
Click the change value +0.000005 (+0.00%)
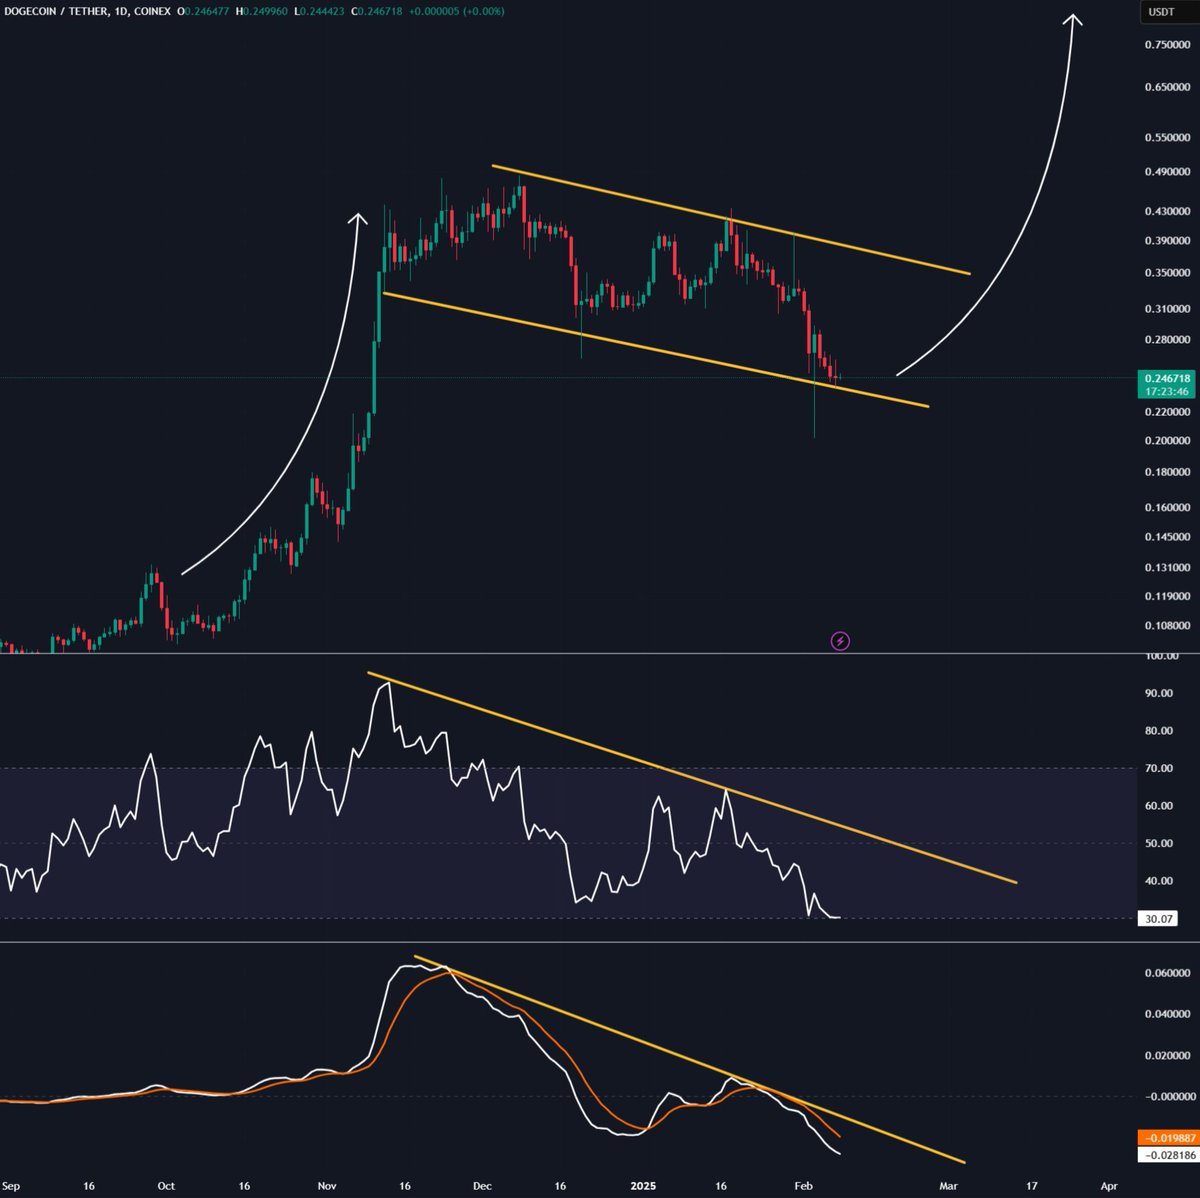[455, 11]
